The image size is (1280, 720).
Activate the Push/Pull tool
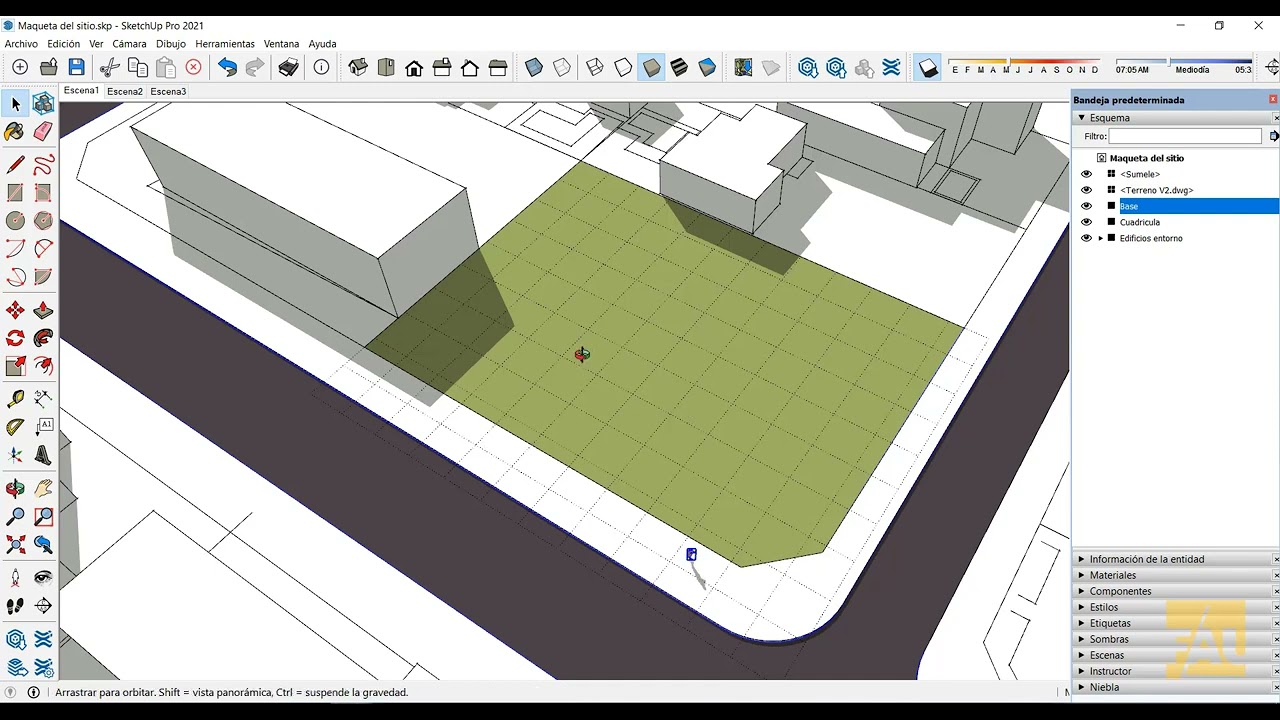(43, 311)
